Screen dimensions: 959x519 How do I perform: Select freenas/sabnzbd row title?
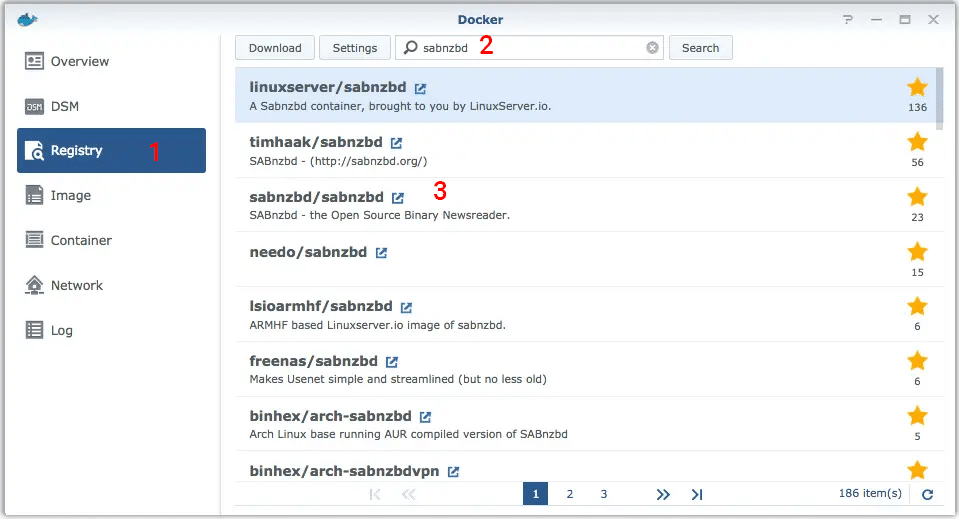pyautogui.click(x=314, y=361)
